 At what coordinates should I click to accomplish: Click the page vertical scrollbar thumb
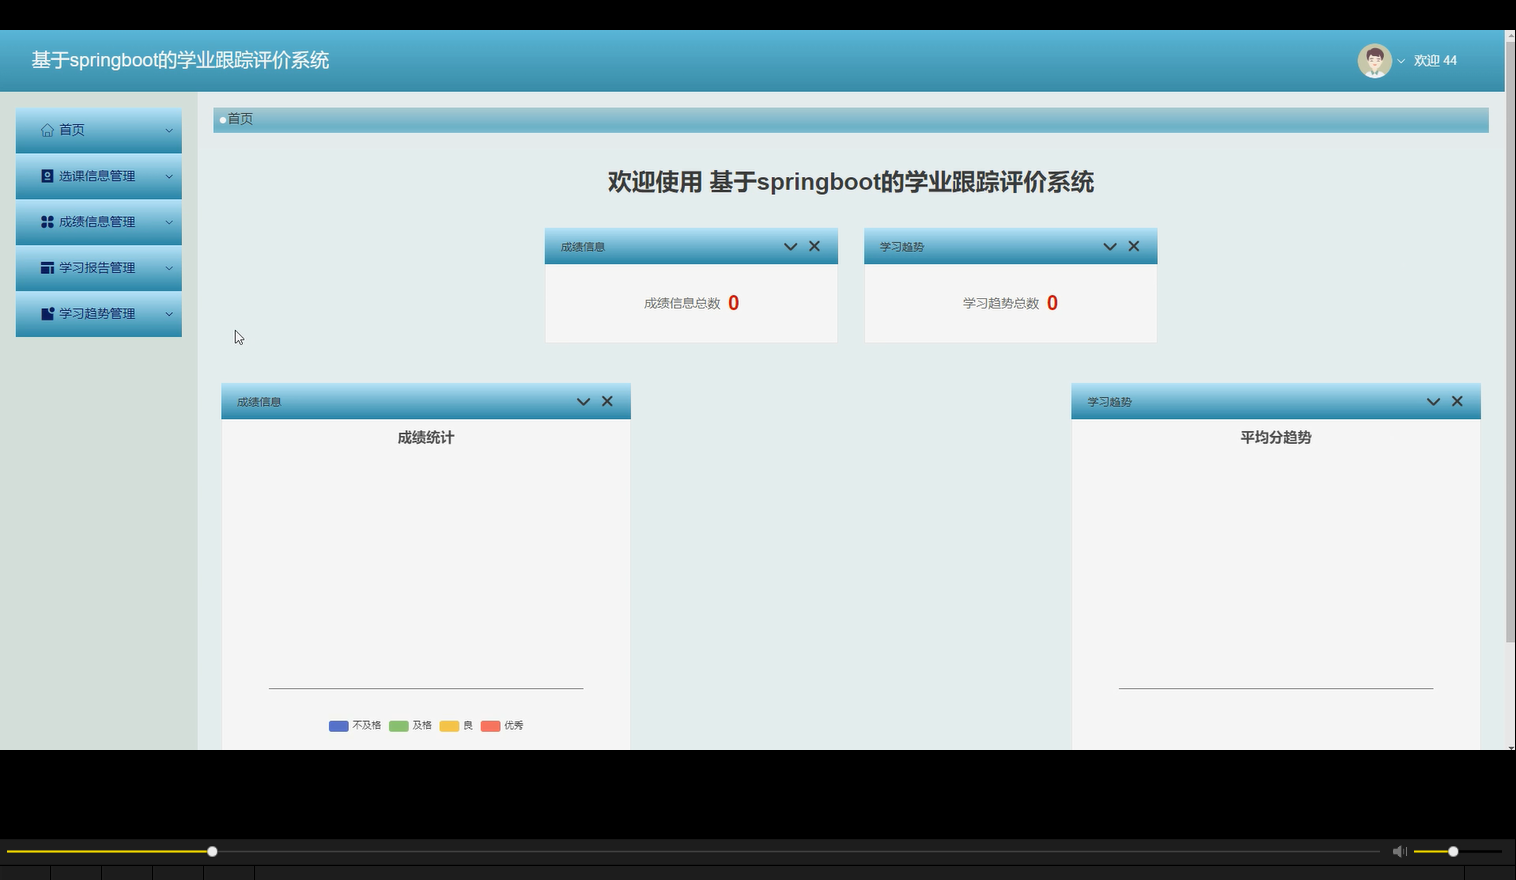1510,342
